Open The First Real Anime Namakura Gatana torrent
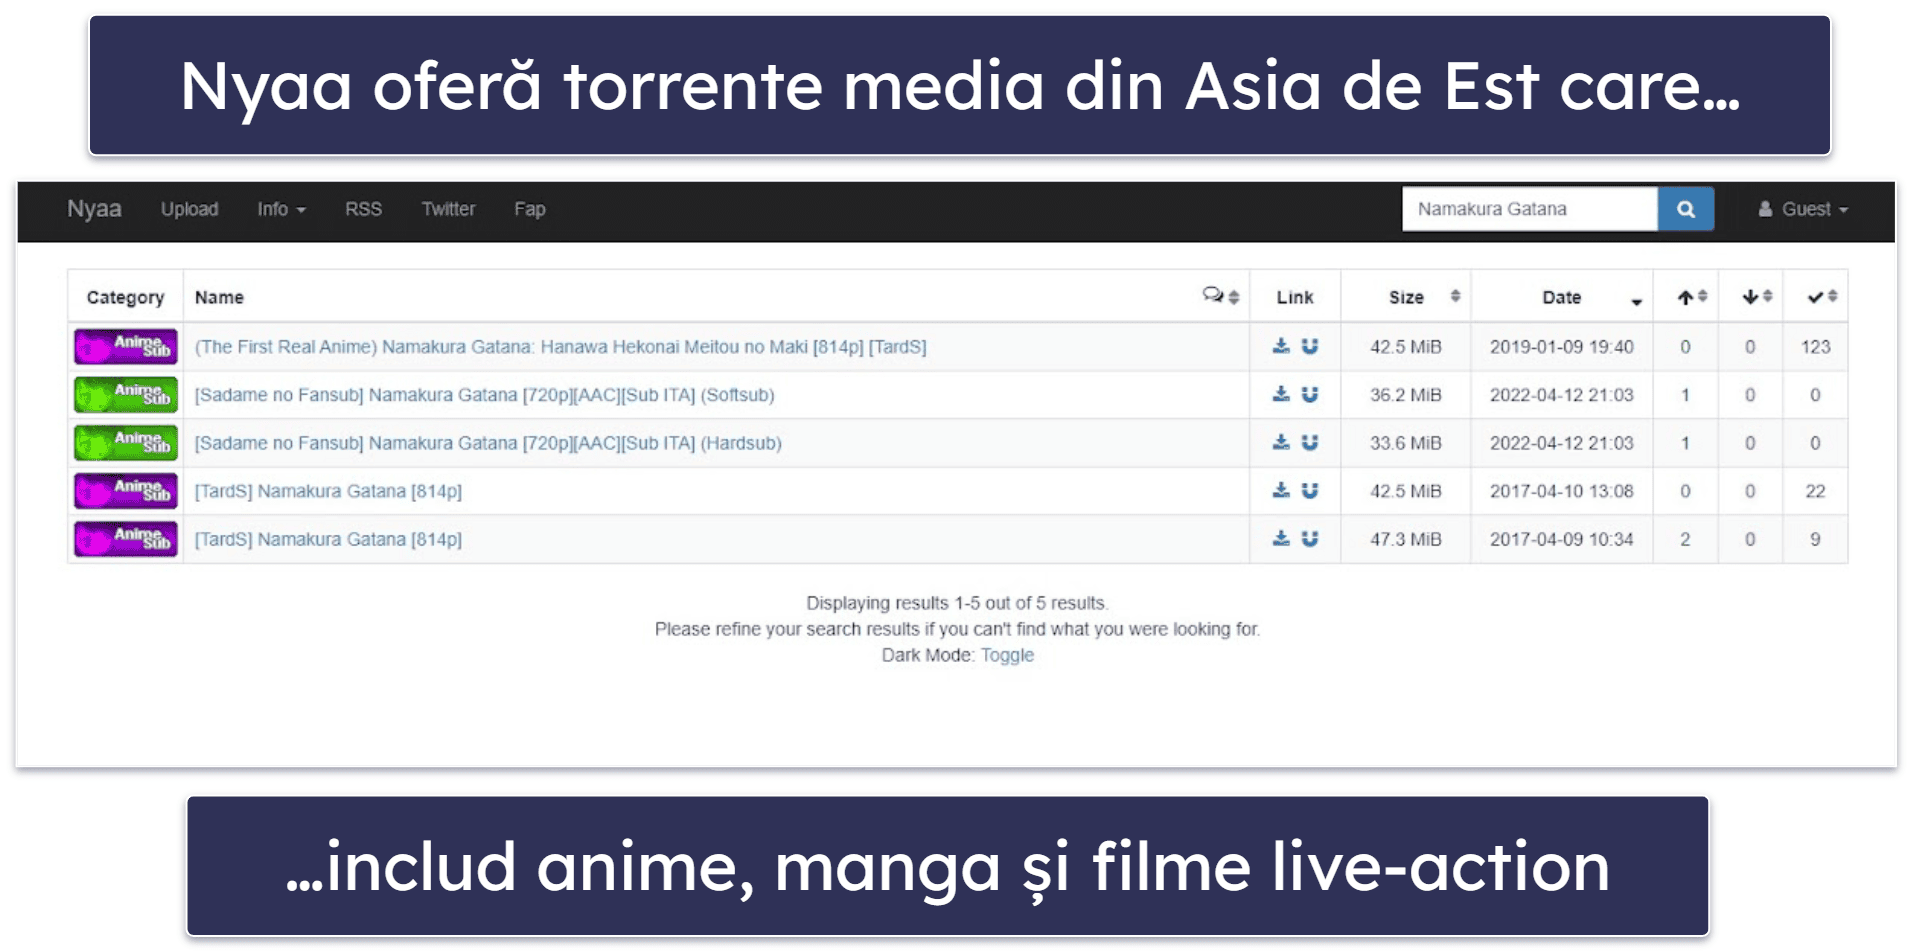The width and height of the screenshot is (1912, 951). [561, 347]
